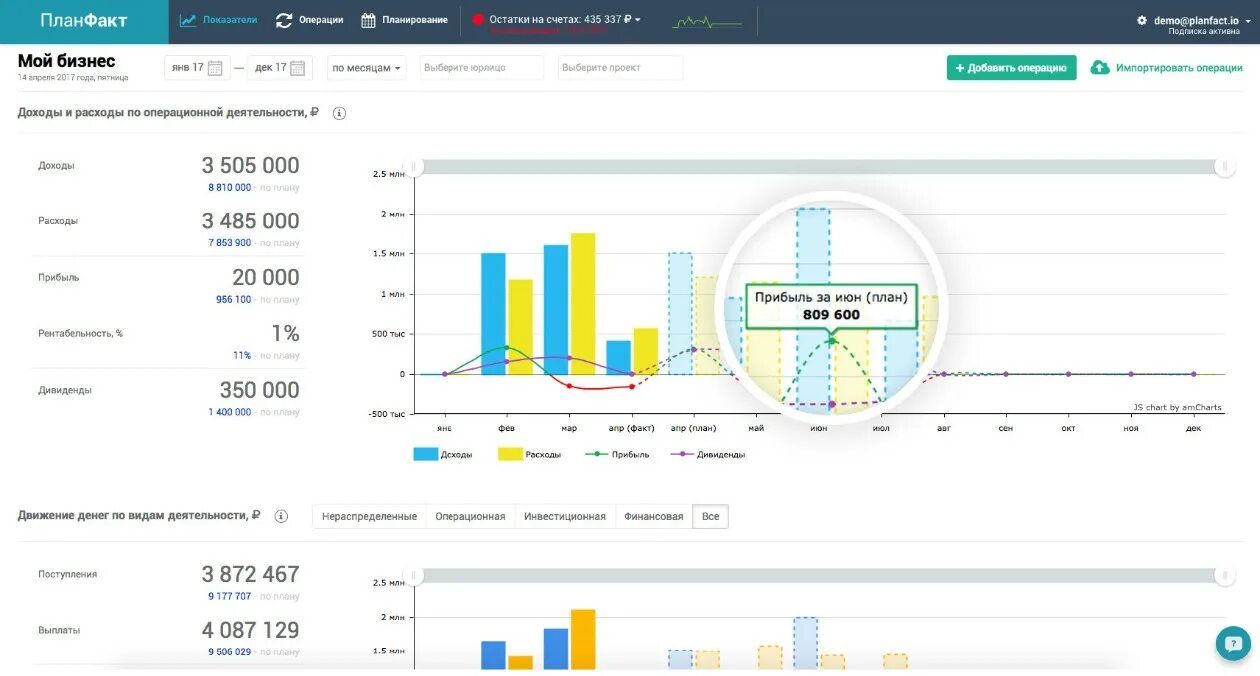The height and width of the screenshot is (676, 1260).
Task: Open the по месяцам dropdown
Action: click(365, 67)
